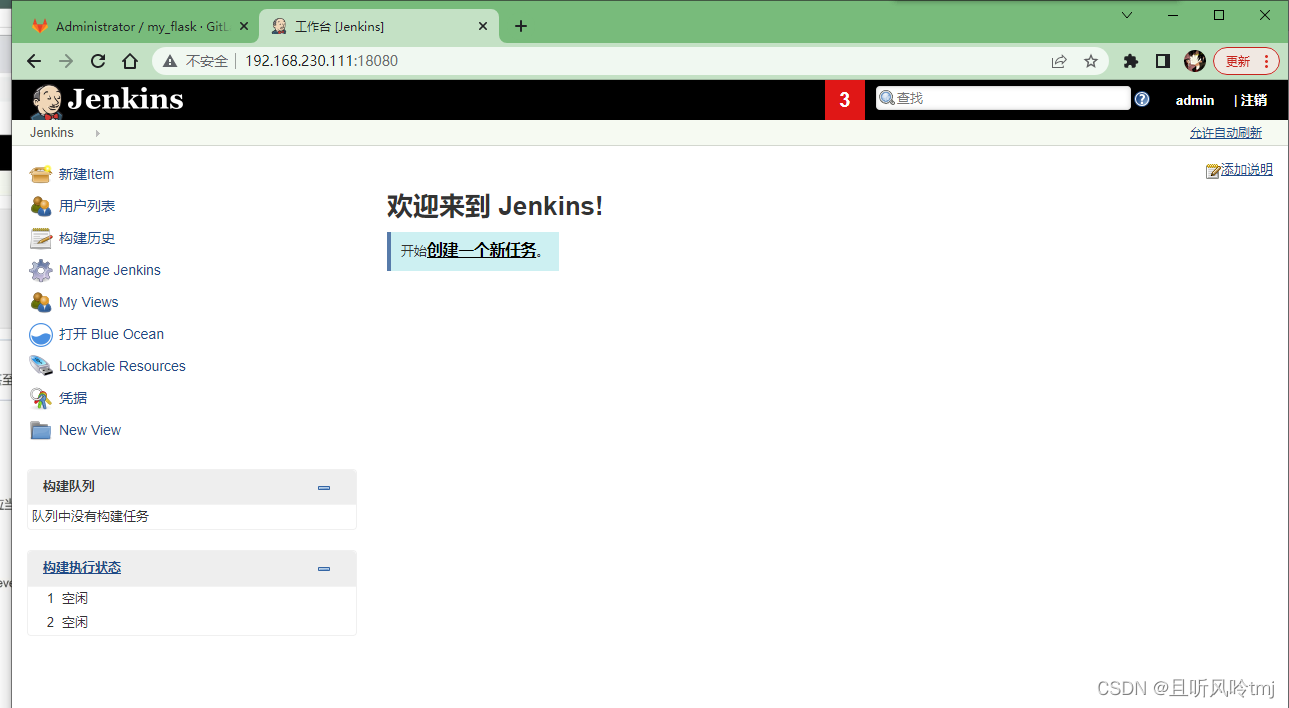
Task: Open the 新建Item menu link
Action: point(86,174)
